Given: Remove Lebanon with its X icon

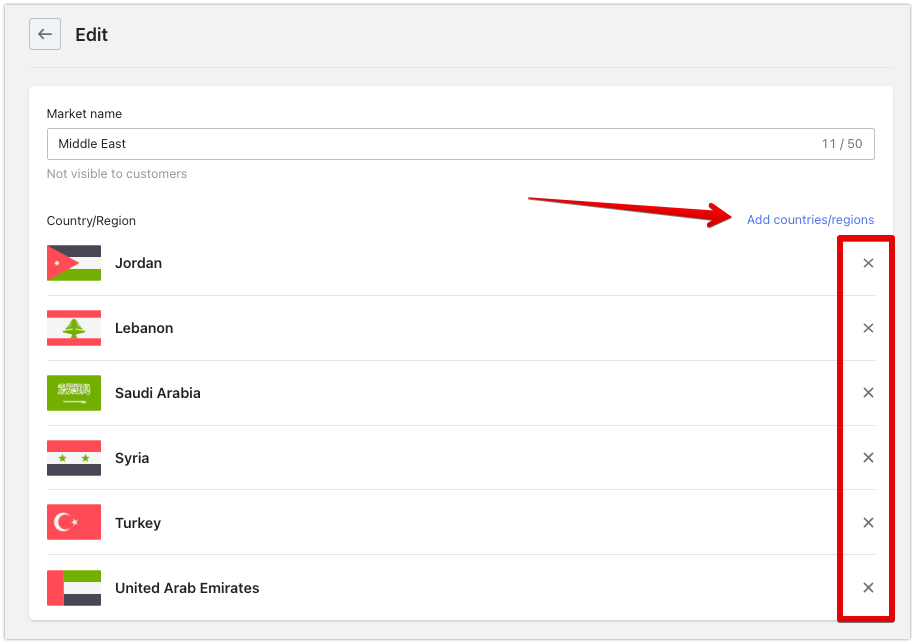Looking at the screenshot, I should [x=868, y=328].
